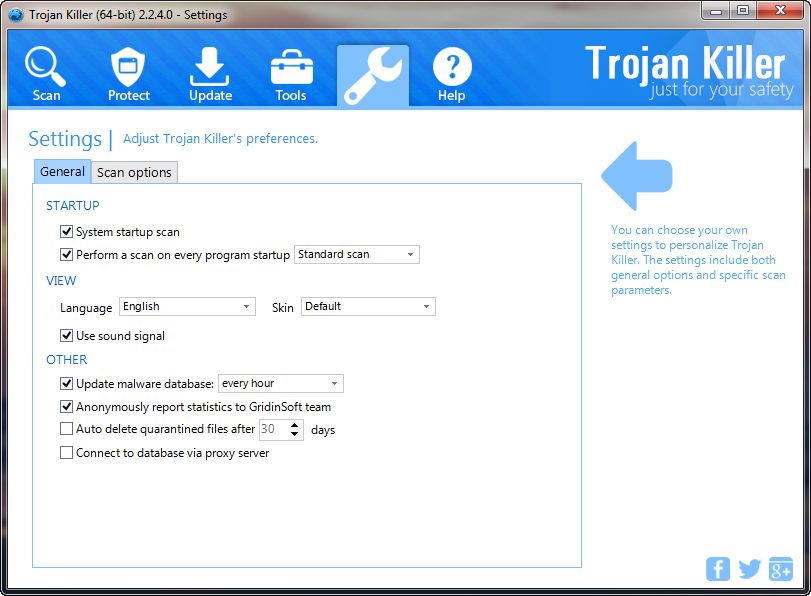Image resolution: width=811 pixels, height=596 pixels.
Task: Increase quarantine days with up stepper arrow
Action: (x=295, y=425)
